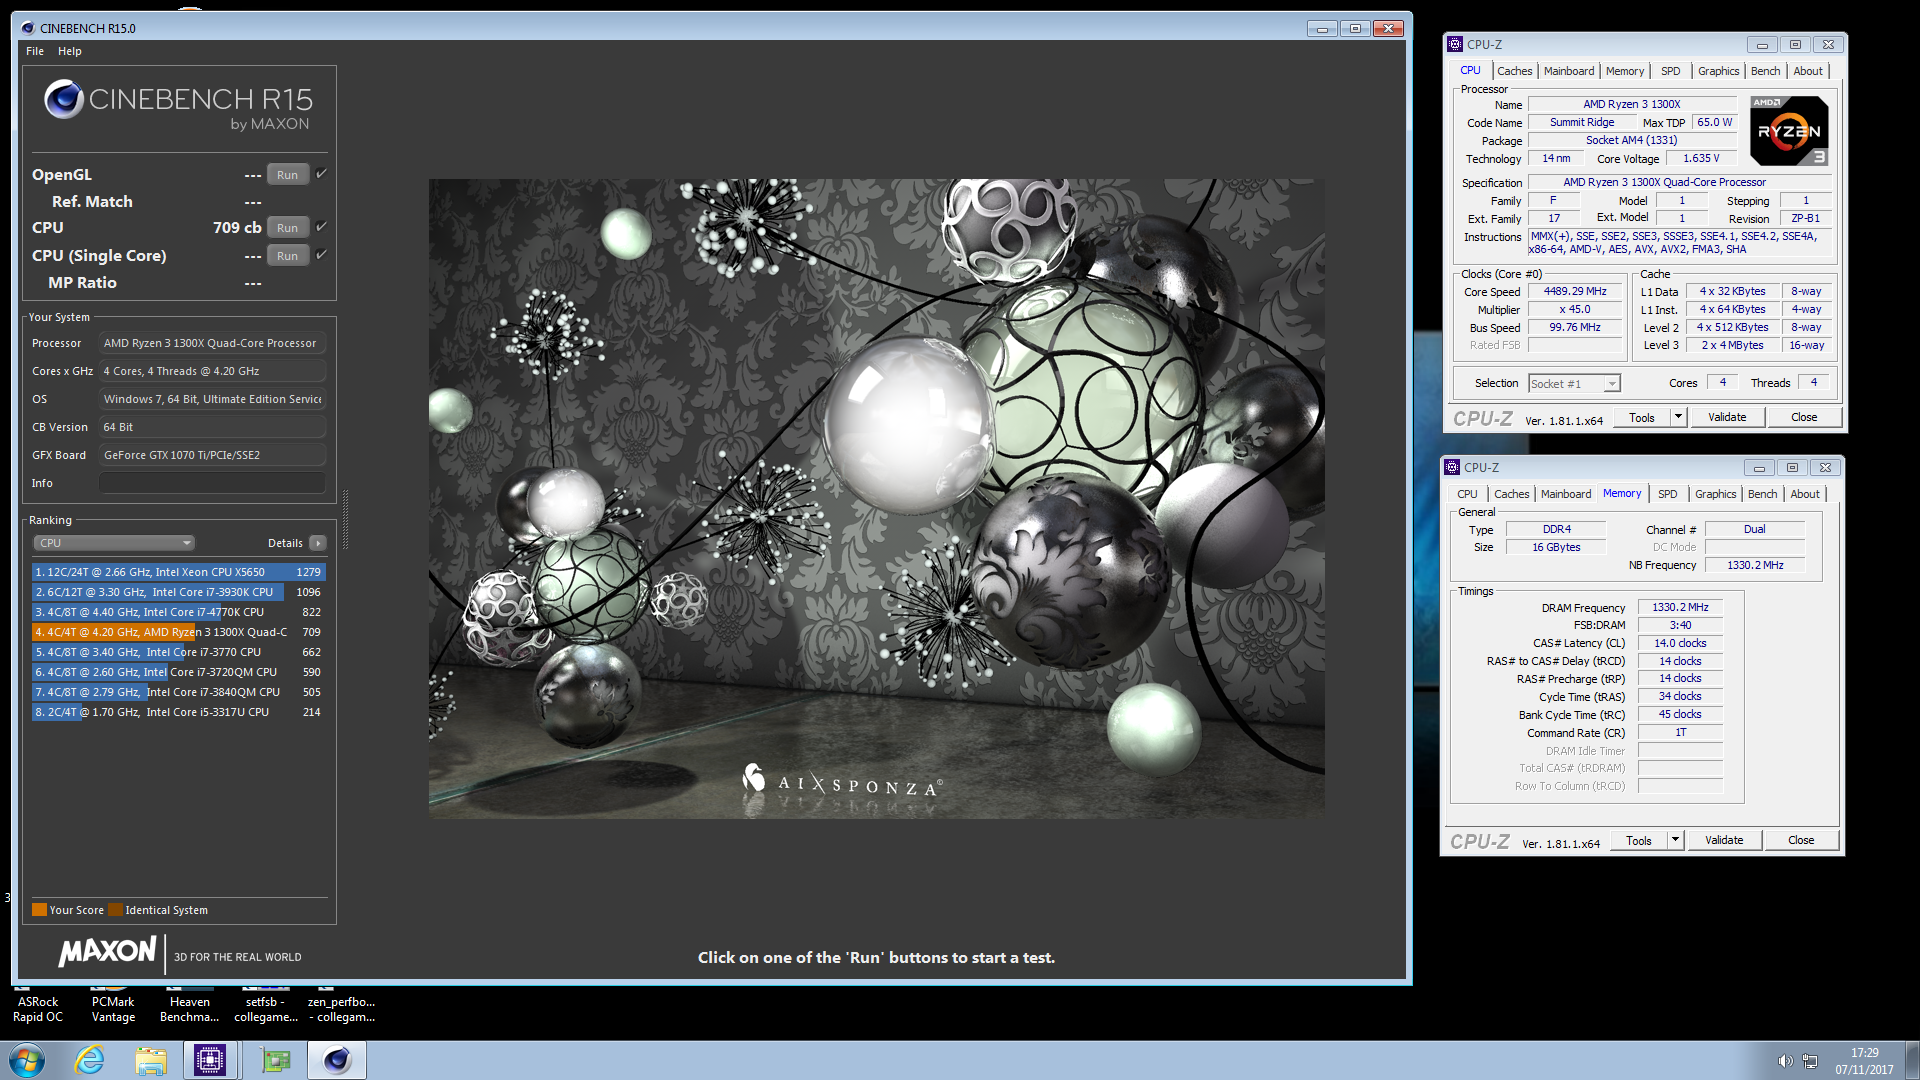Select Graphics tab in lower CPU-Z
The width and height of the screenshot is (1920, 1080).
[1715, 494]
